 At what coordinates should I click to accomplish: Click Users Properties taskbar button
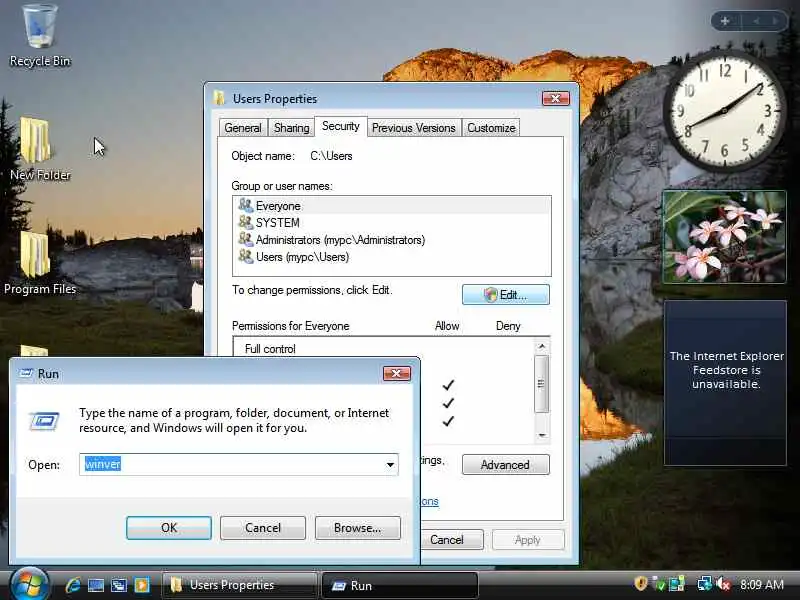(239, 585)
